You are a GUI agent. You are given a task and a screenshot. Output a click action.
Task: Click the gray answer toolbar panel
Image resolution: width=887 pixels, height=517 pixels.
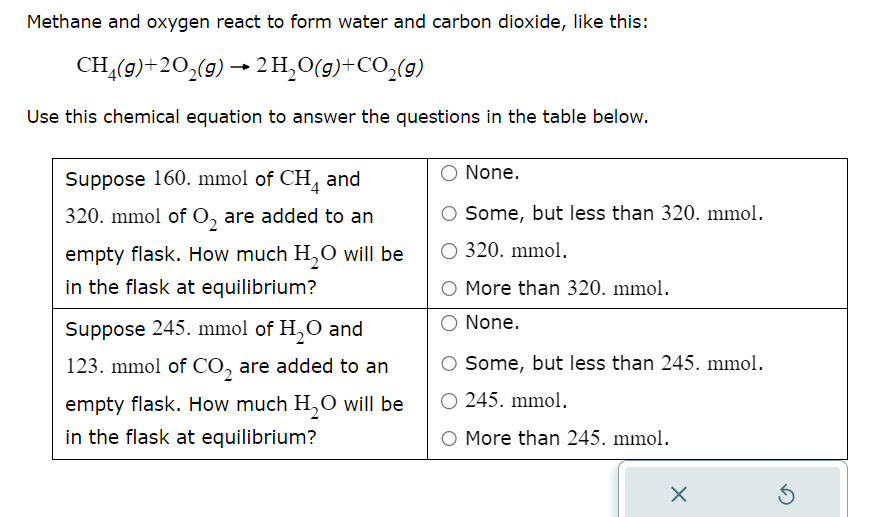click(x=733, y=492)
